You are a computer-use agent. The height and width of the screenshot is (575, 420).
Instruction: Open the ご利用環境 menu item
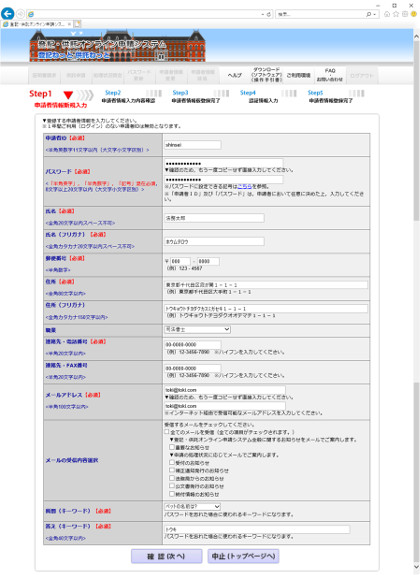[298, 75]
